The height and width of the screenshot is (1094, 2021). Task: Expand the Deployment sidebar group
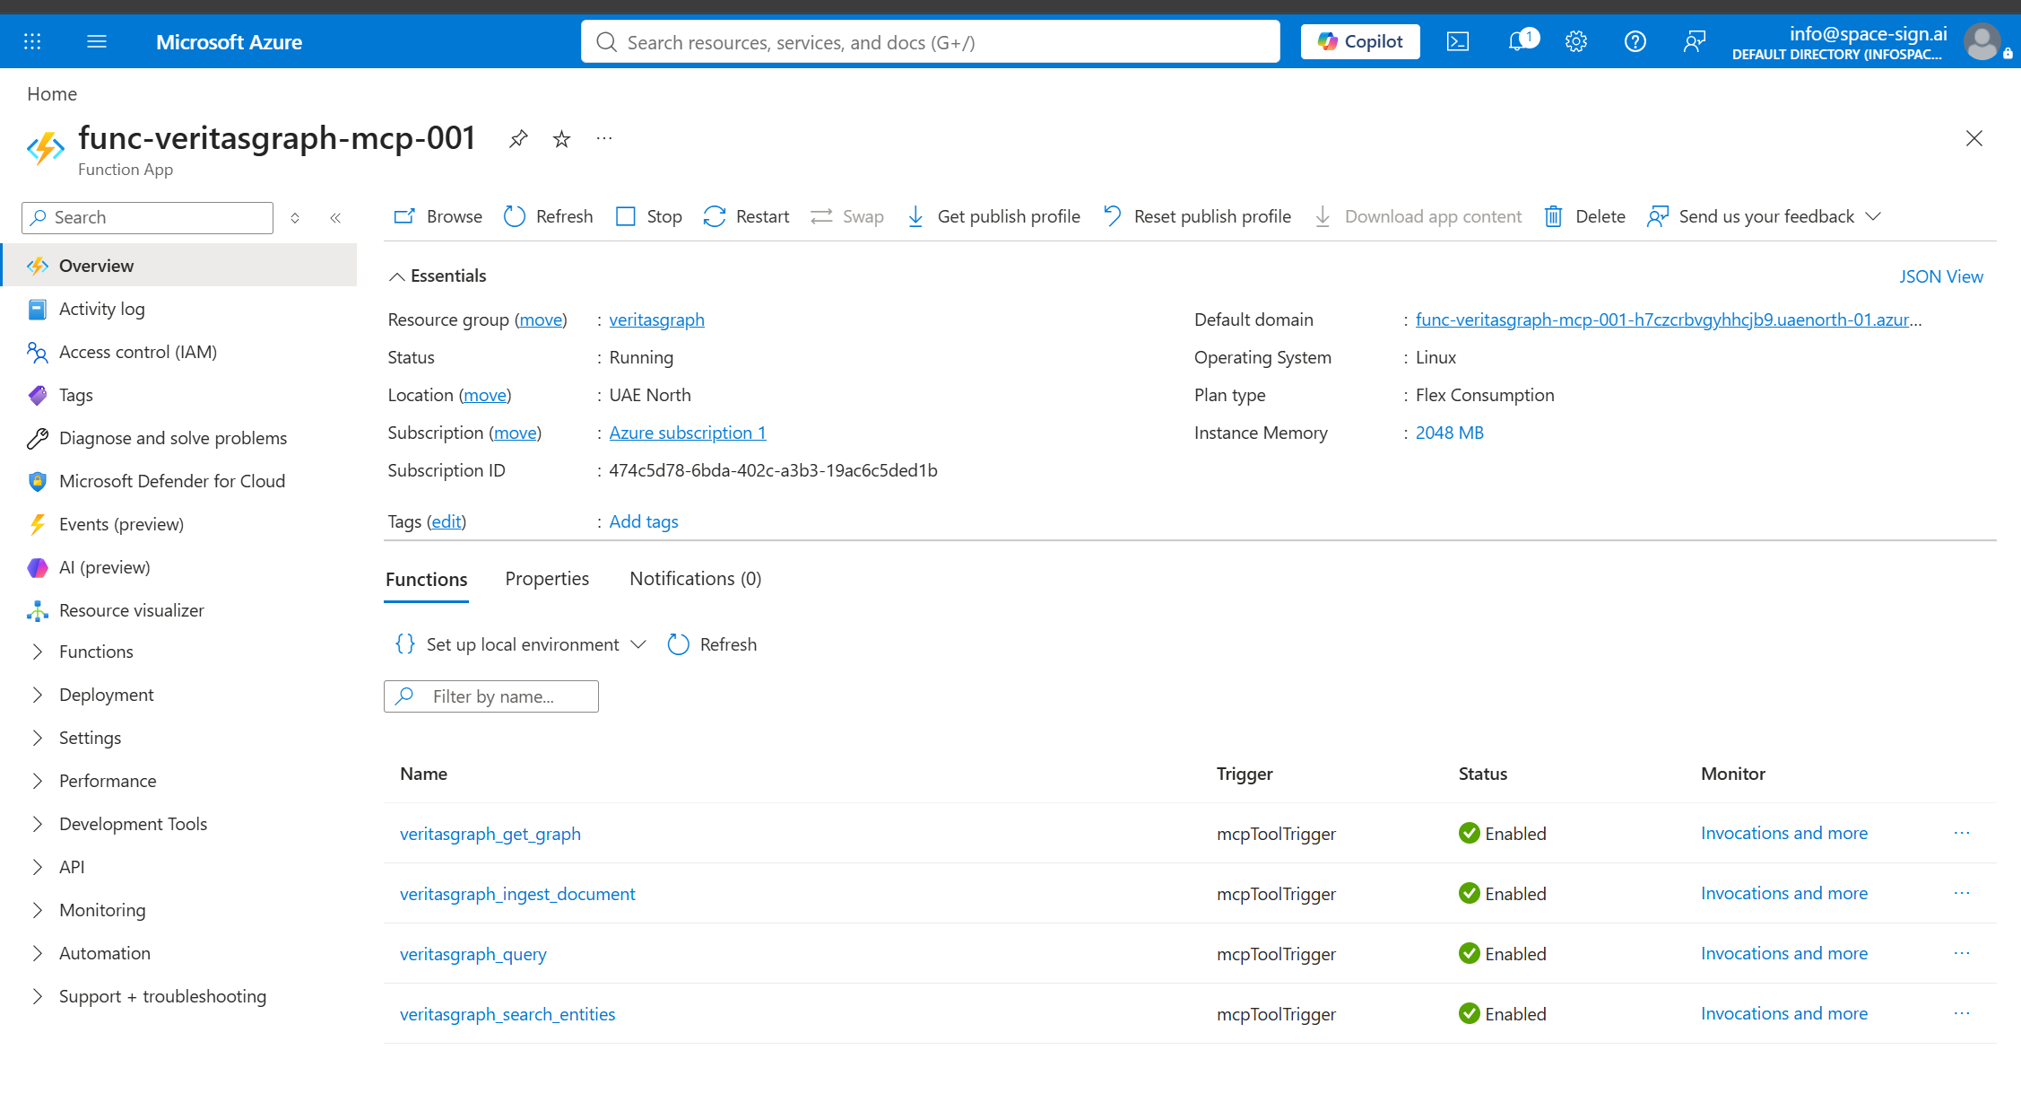[x=106, y=695]
